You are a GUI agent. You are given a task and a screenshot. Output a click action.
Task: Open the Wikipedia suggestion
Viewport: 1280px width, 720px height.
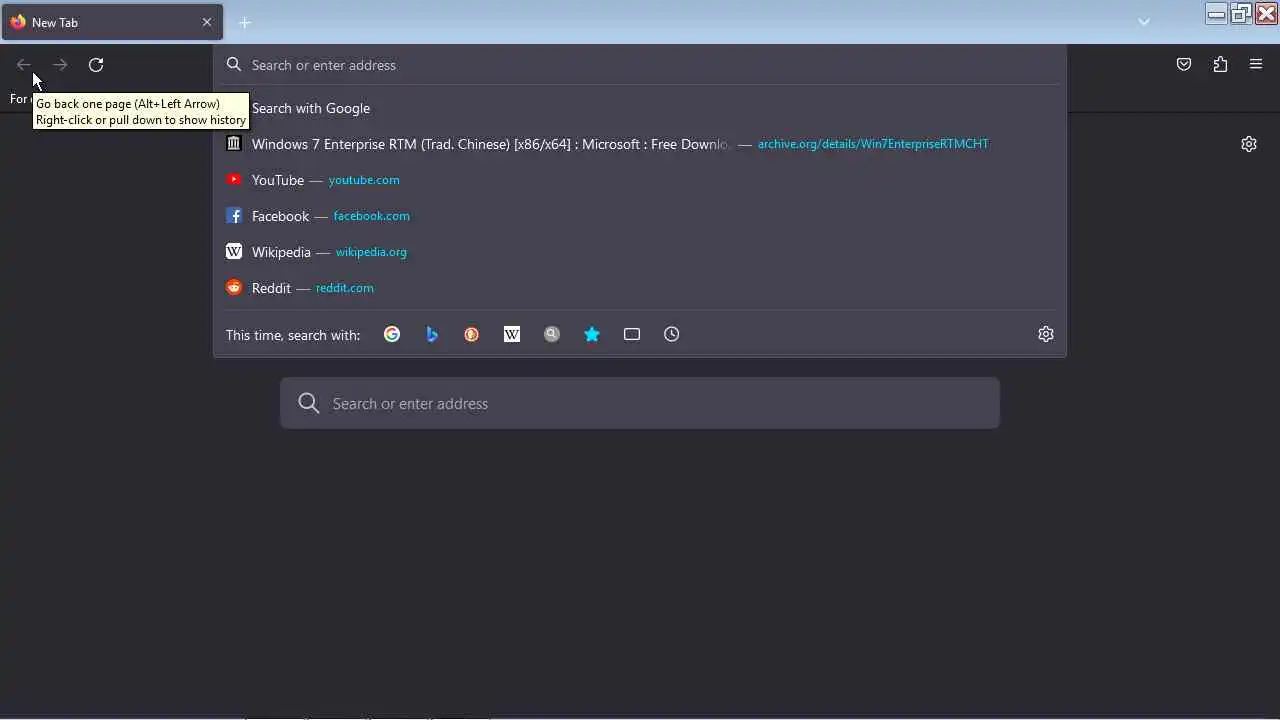point(640,252)
